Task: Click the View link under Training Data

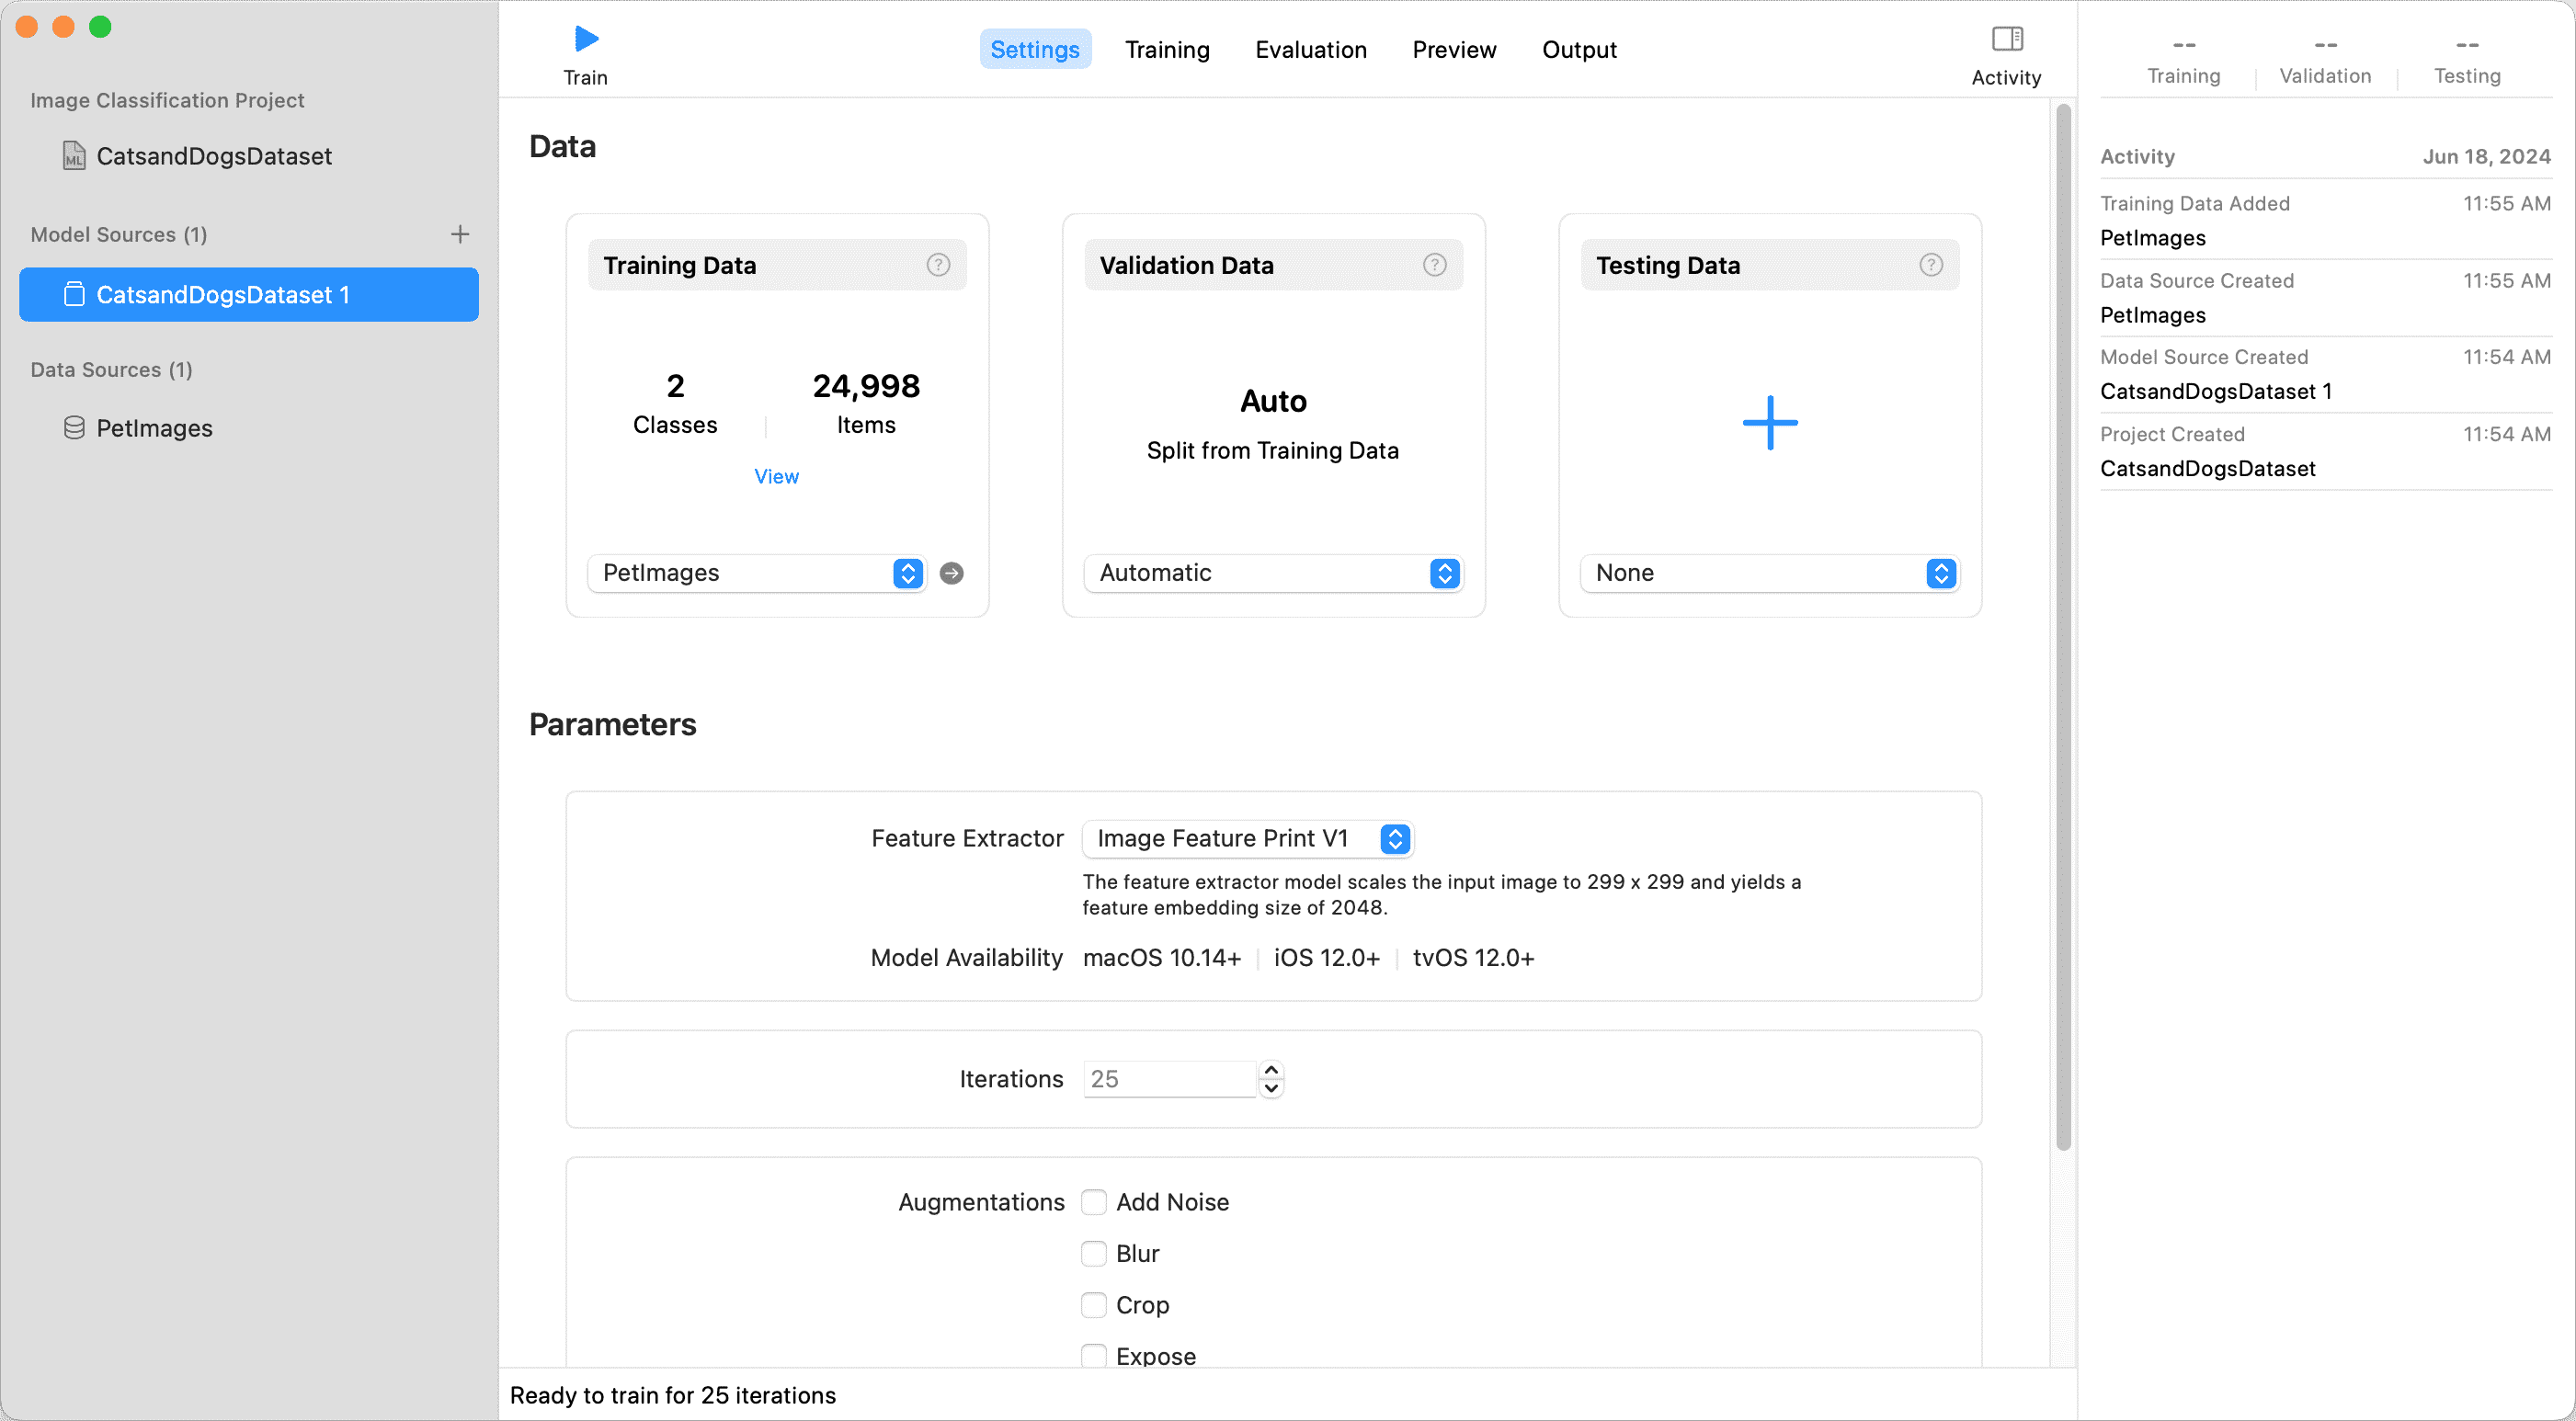Action: [776, 477]
